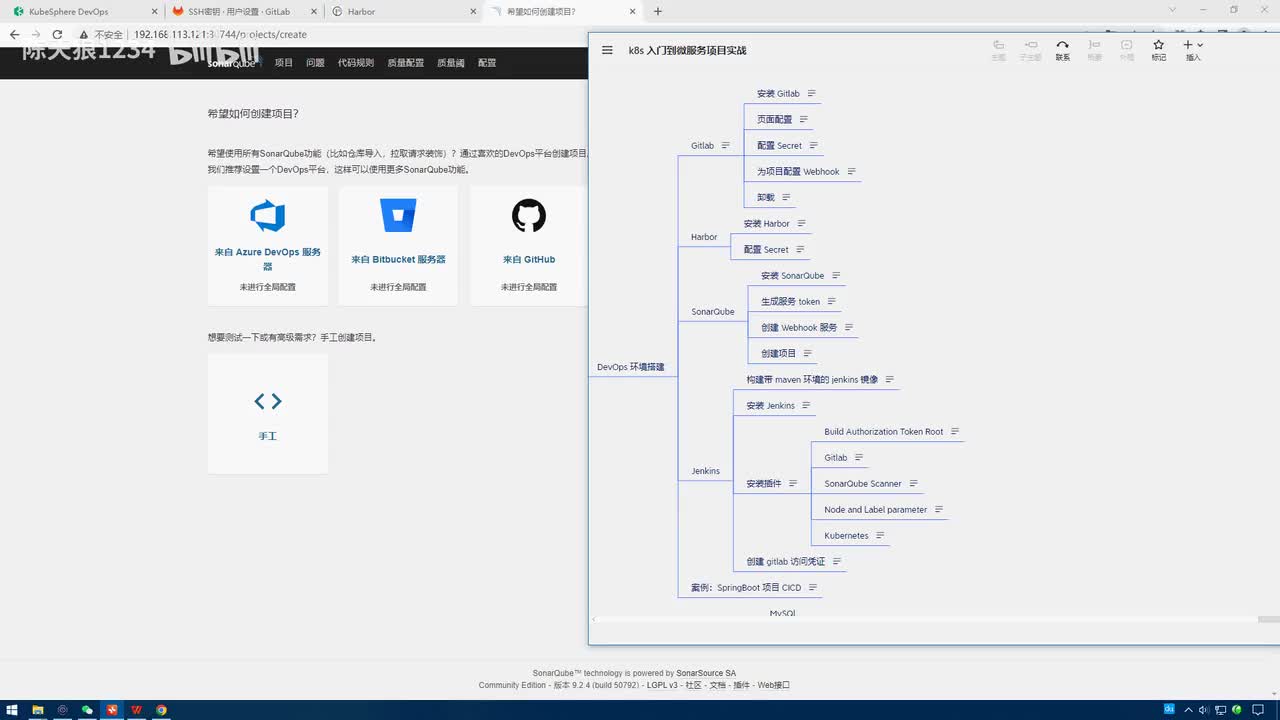Open the Web接口 footer link
The image size is (1280, 720).
click(x=773, y=685)
